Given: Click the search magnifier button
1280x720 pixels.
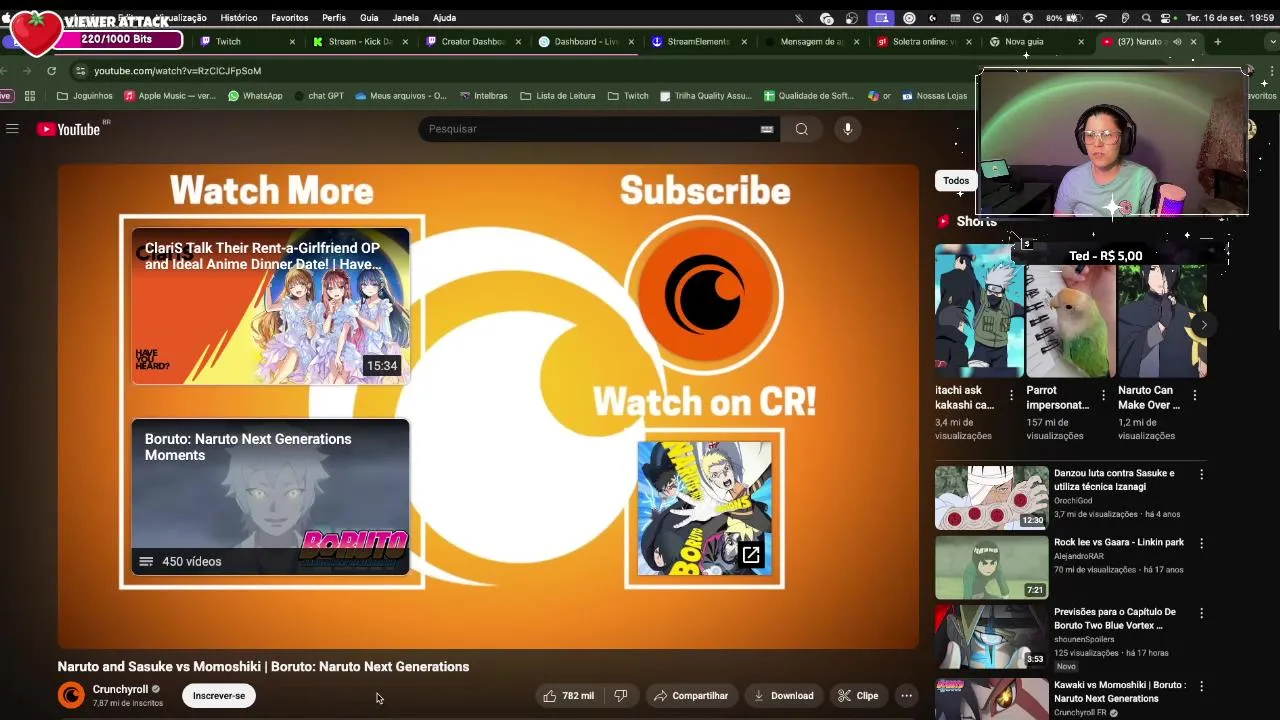Looking at the screenshot, I should 801,129.
